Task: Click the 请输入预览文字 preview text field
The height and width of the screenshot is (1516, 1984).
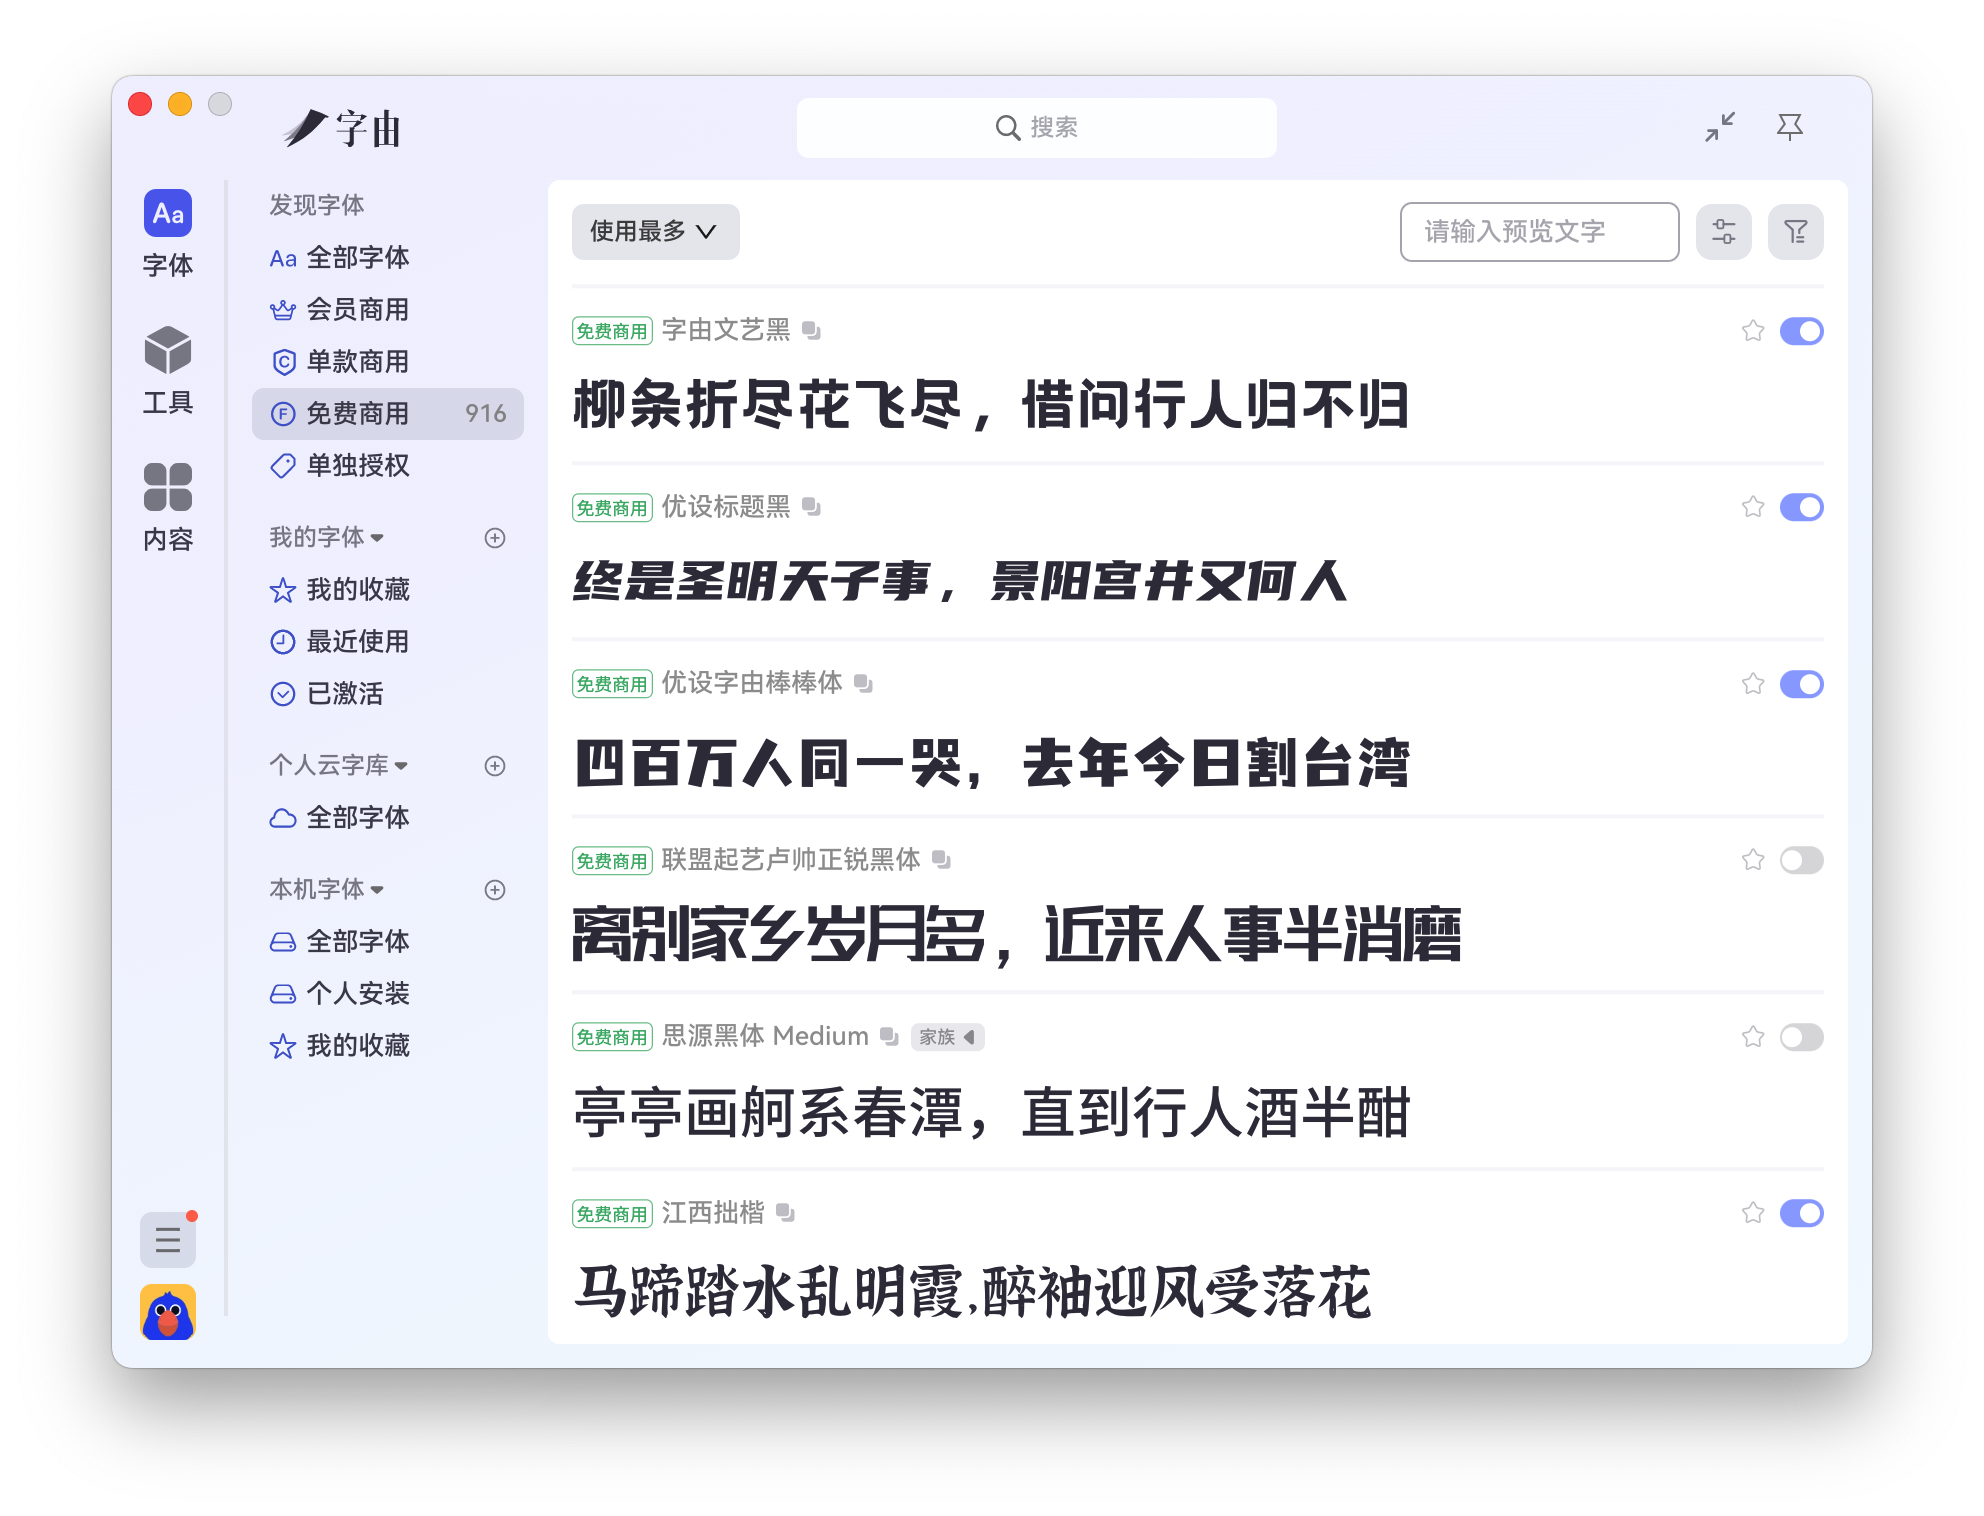Action: (1538, 232)
